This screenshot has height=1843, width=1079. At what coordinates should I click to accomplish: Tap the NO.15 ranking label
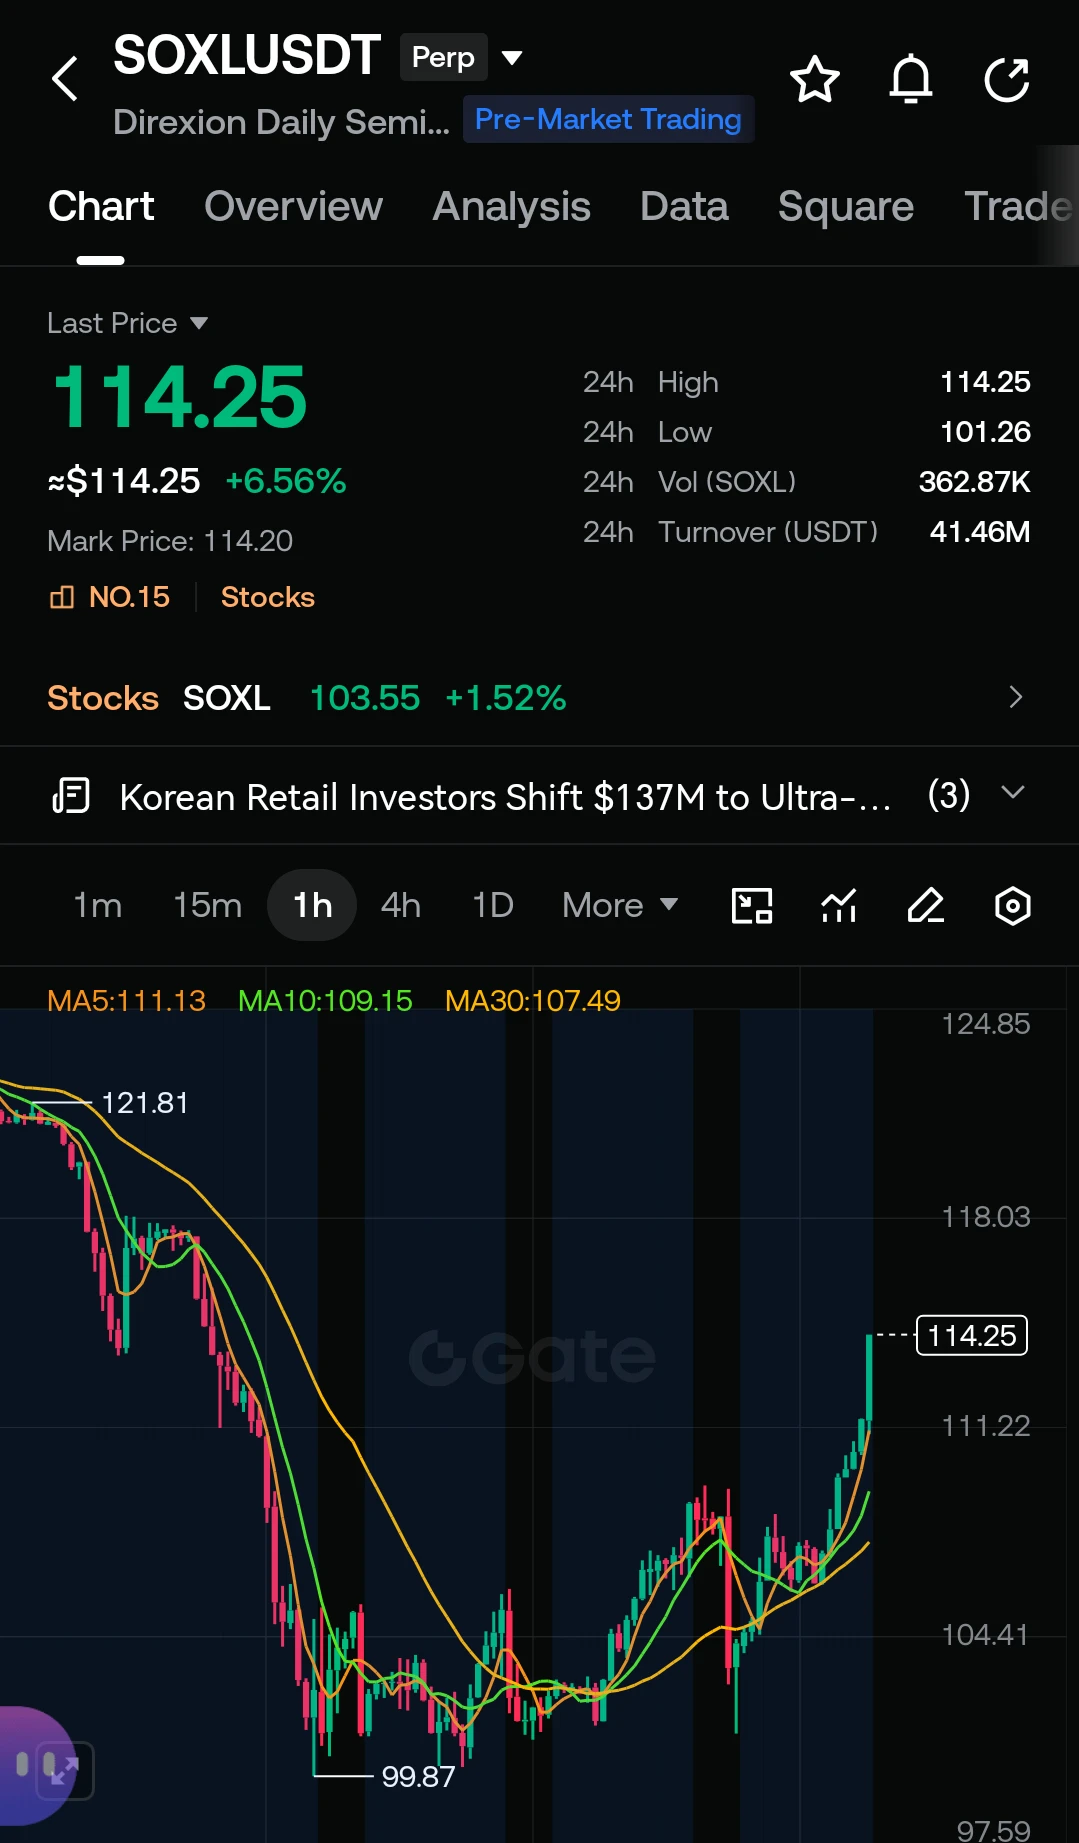129,597
